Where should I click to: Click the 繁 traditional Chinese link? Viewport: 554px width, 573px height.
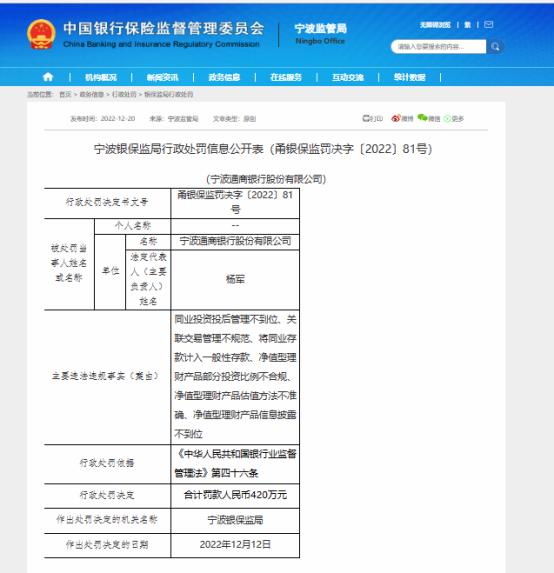(x=467, y=25)
